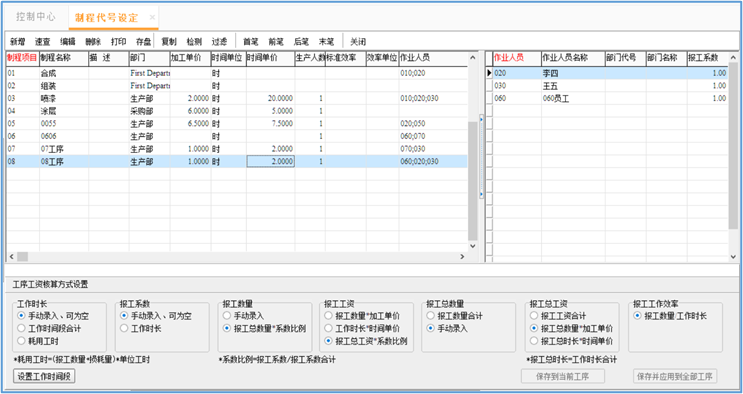Click the 报工系数 column header
The height and width of the screenshot is (394, 743).
(x=707, y=58)
